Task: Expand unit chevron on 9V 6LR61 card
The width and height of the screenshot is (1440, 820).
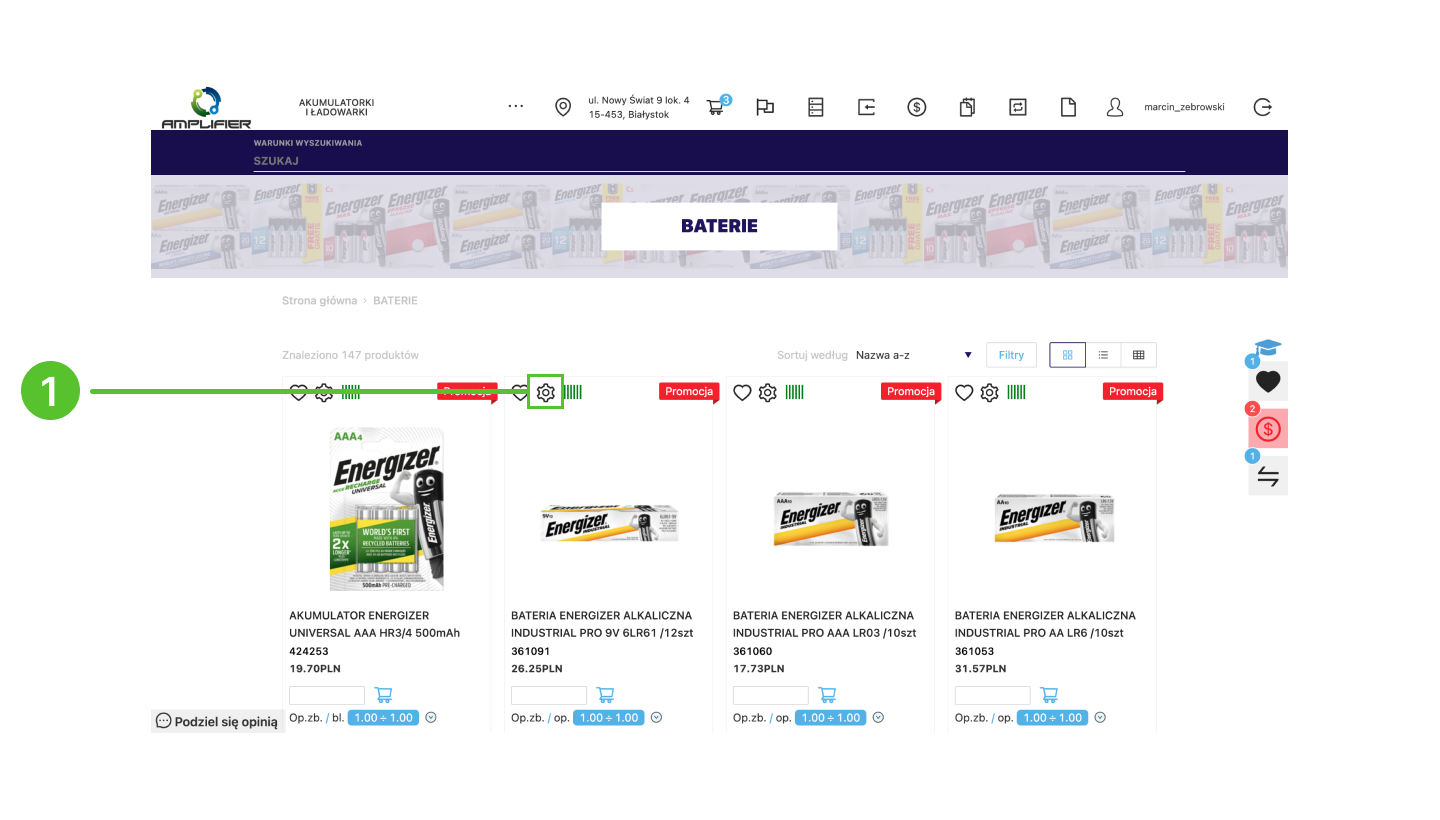Action: point(656,717)
